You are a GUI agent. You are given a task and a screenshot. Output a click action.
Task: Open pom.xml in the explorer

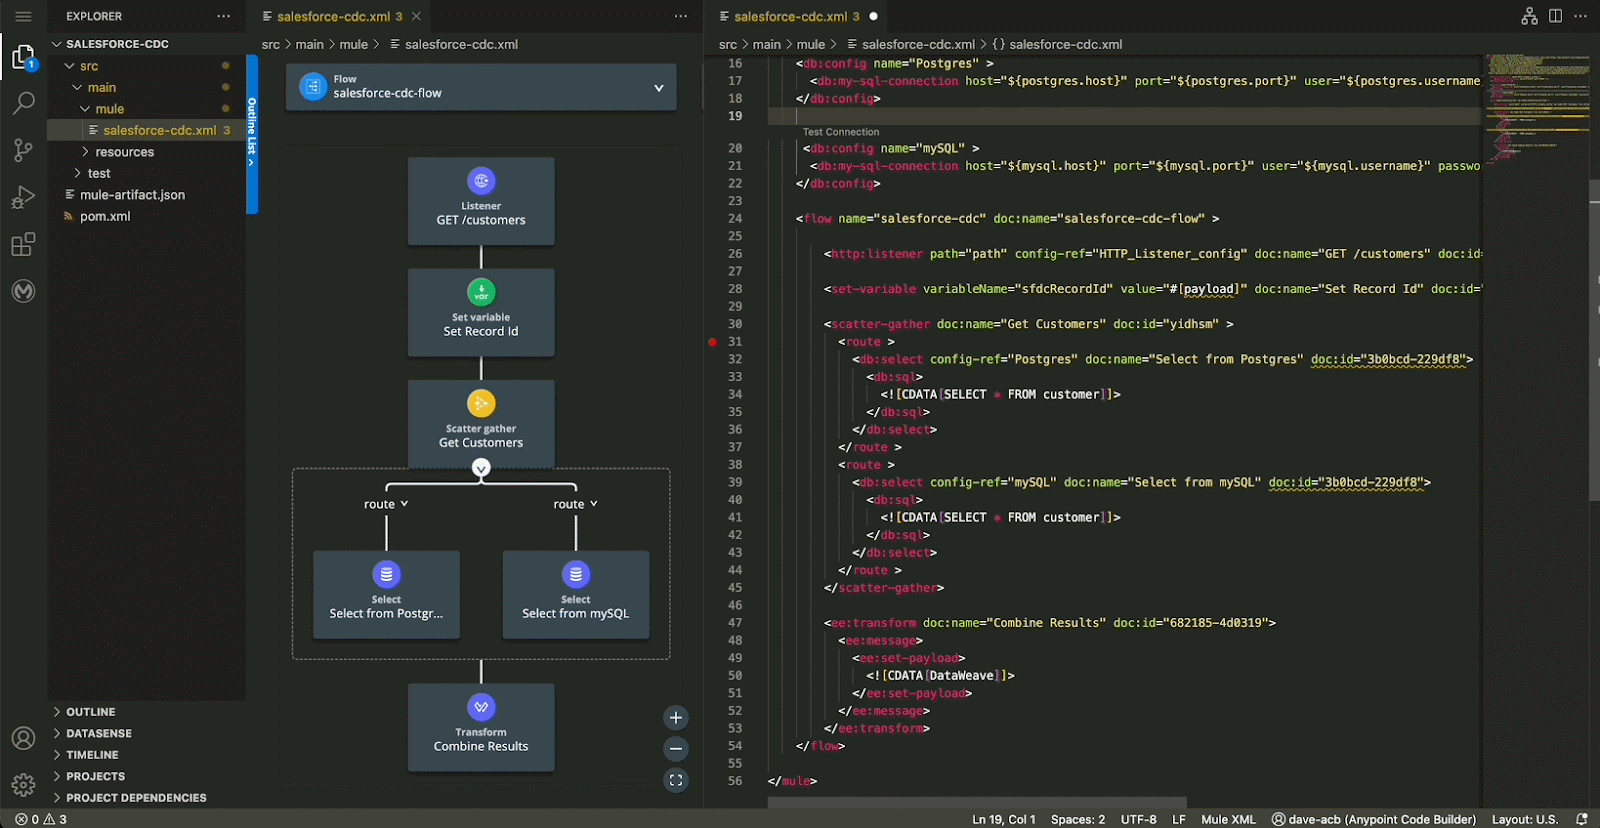pyautogui.click(x=105, y=216)
